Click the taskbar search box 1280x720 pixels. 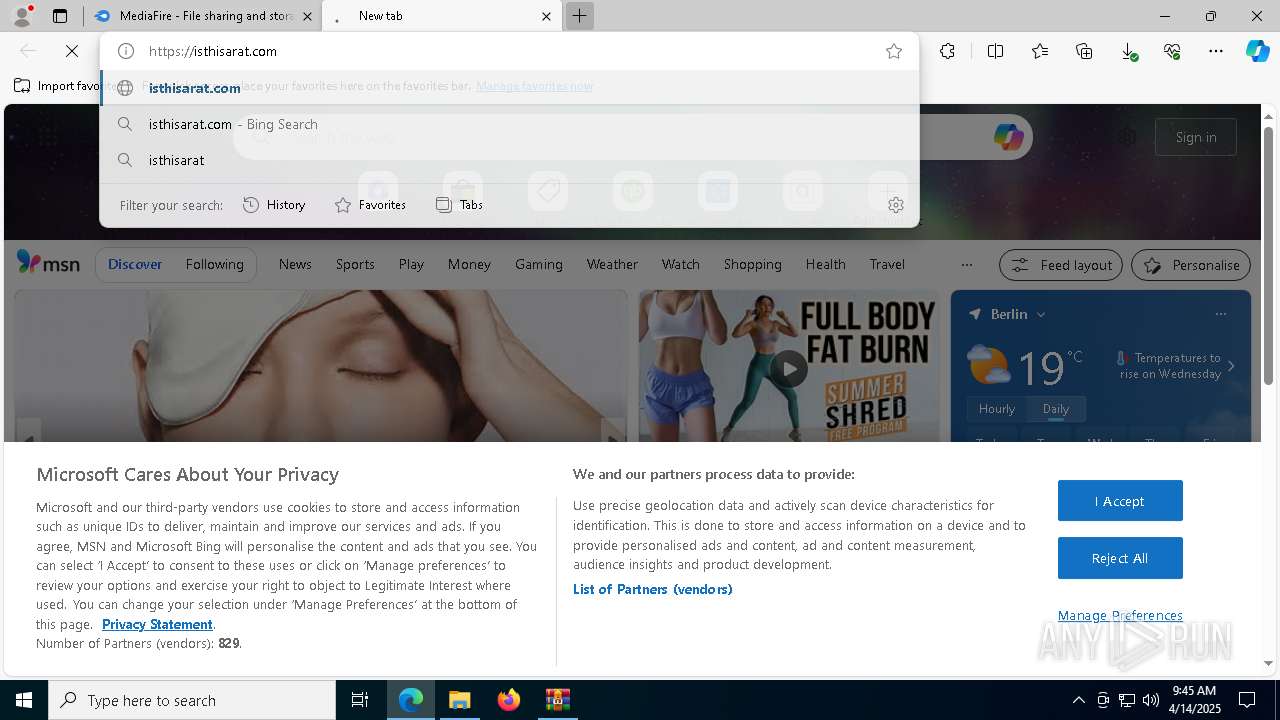pos(192,700)
